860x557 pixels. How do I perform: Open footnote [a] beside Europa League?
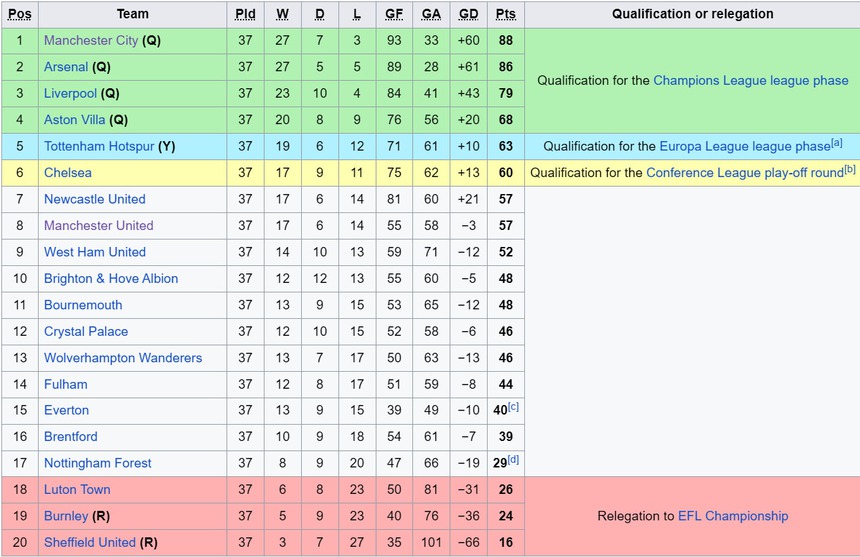click(x=836, y=143)
